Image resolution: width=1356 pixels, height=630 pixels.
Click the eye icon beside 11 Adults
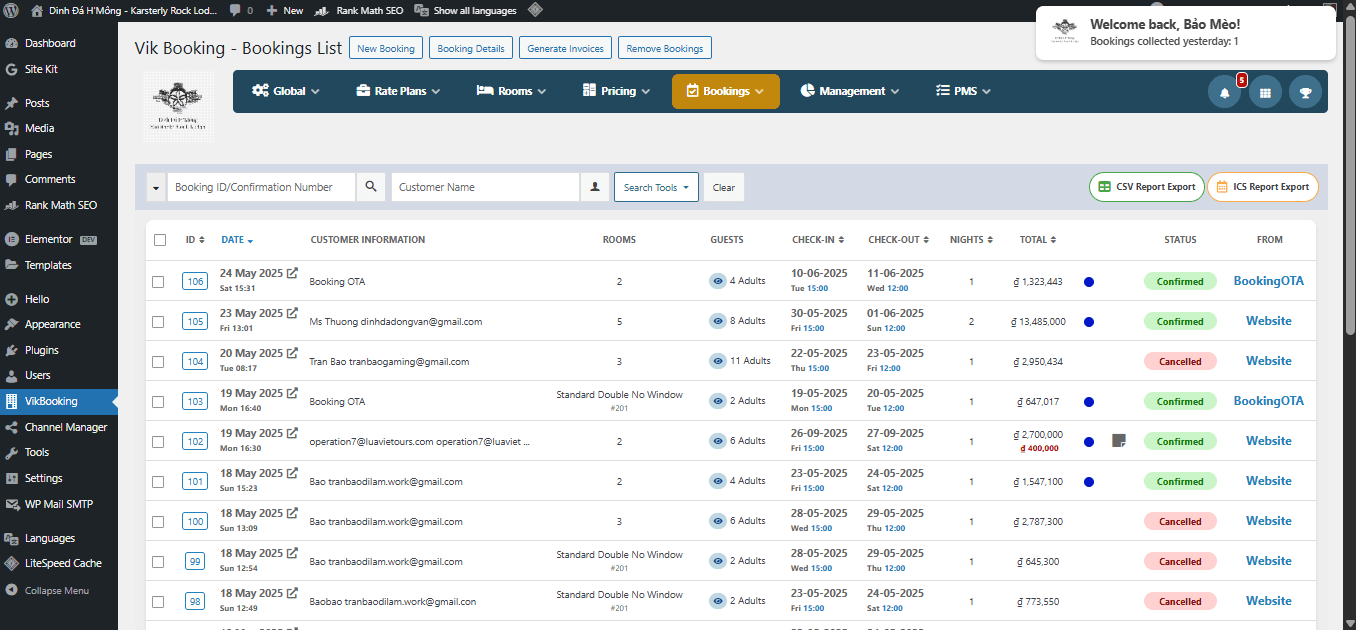[717, 361]
